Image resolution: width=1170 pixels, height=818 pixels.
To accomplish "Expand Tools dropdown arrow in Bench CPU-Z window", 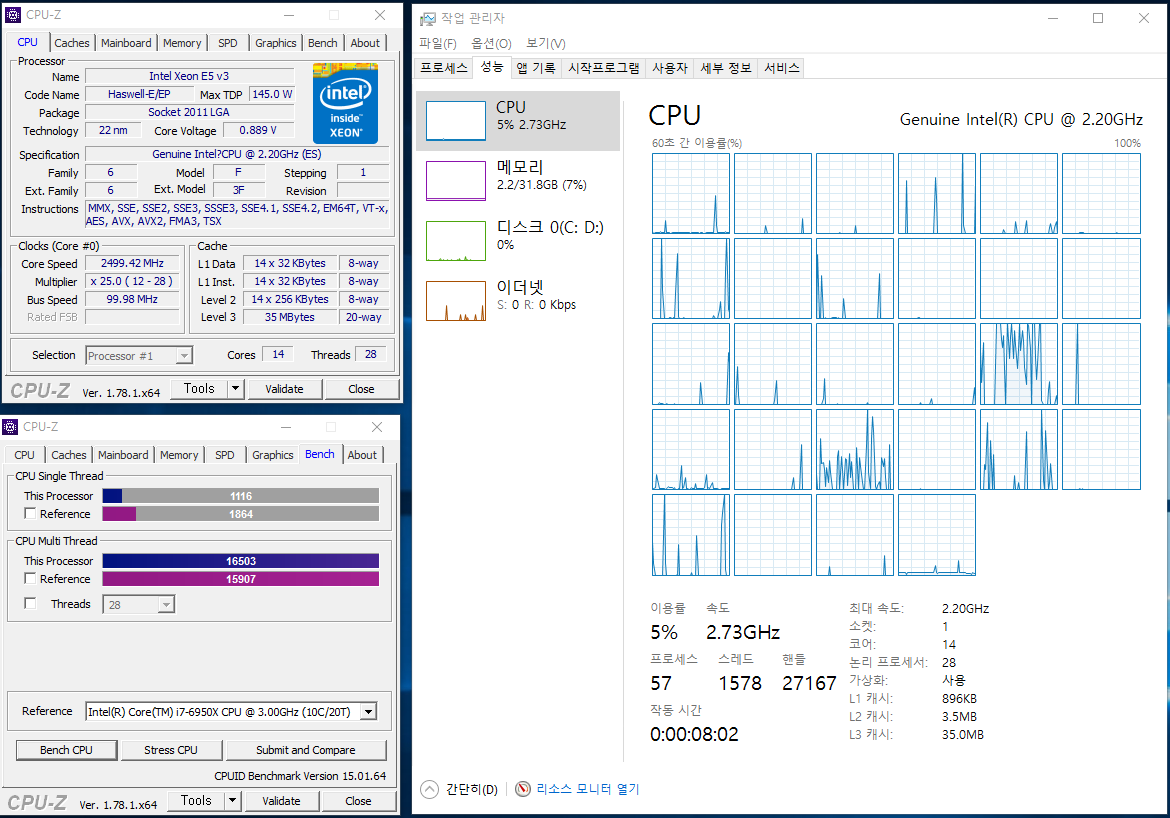I will coord(233,800).
